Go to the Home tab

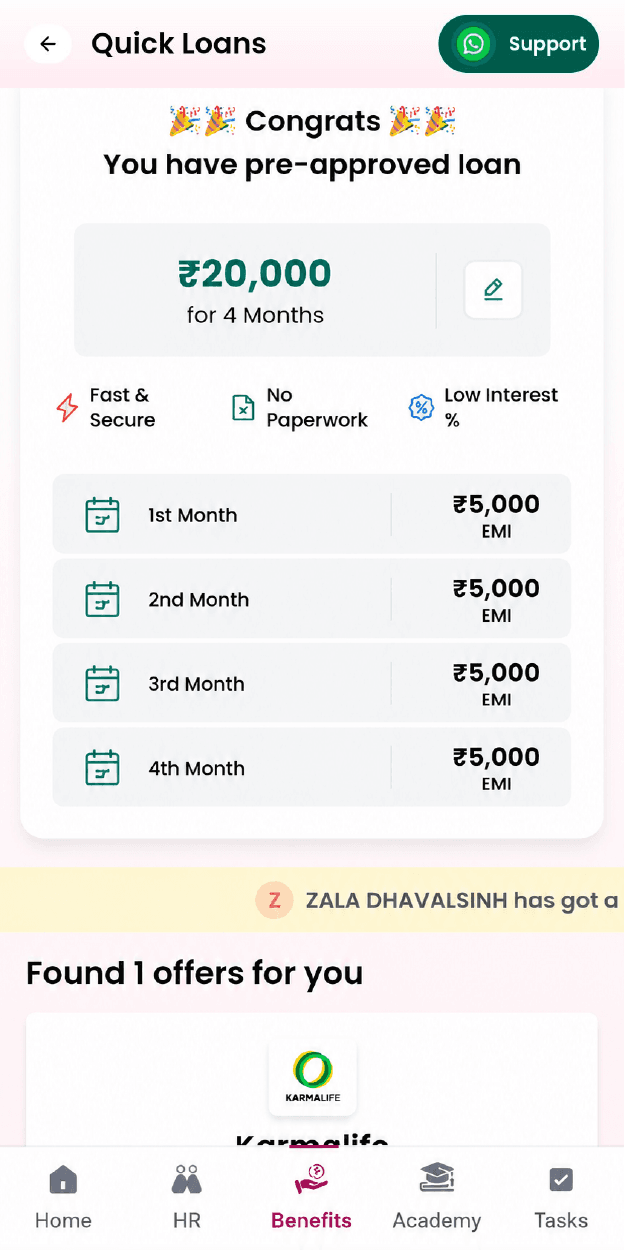[x=63, y=1198]
